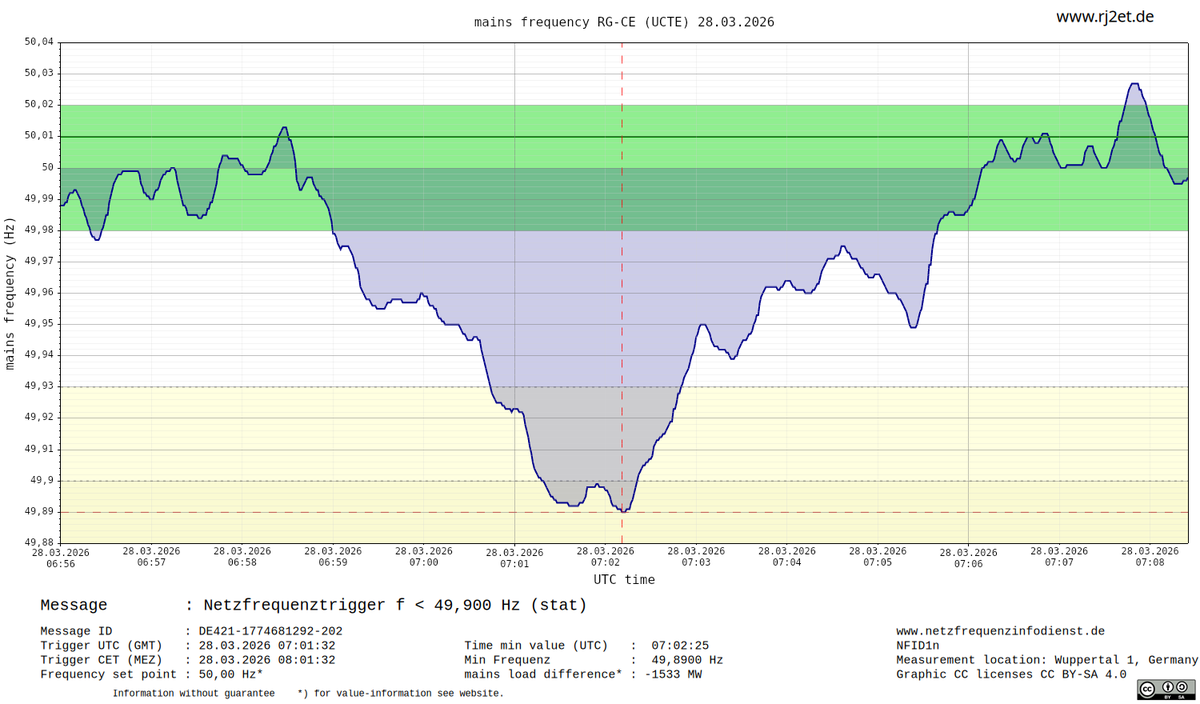1200x704 pixels.
Task: Click the 06:59 time axis label
Action: pyautogui.click(x=333, y=557)
